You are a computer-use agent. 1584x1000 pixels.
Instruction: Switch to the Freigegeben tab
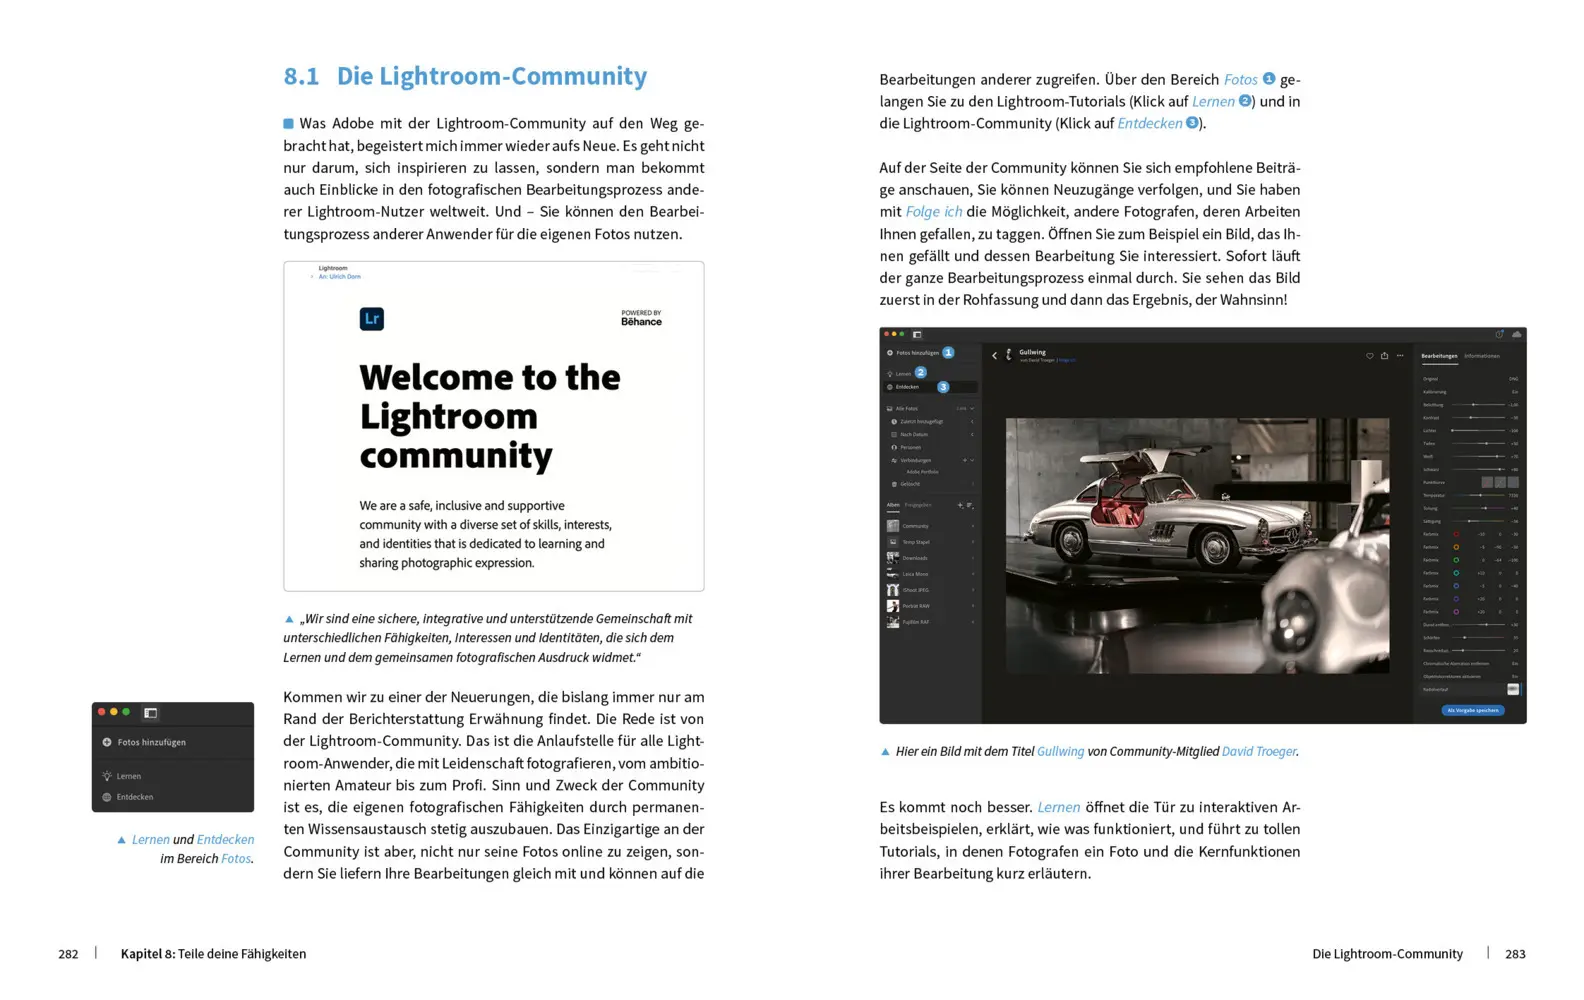click(x=918, y=505)
